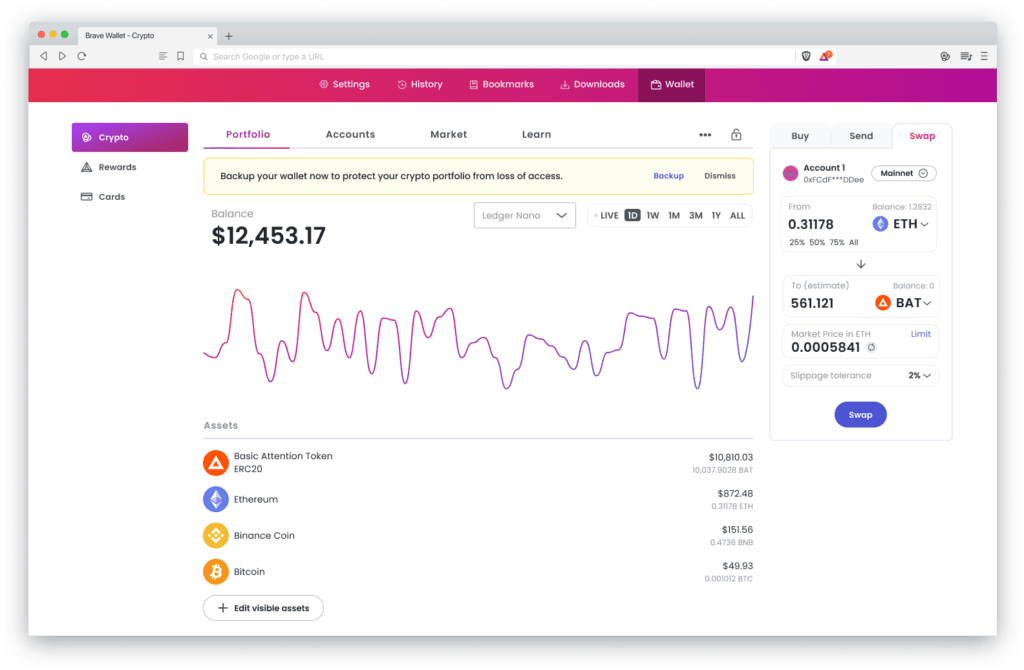Open Bookmarks in the top navigation
Viewport: 1024px width, 670px height.
click(502, 84)
